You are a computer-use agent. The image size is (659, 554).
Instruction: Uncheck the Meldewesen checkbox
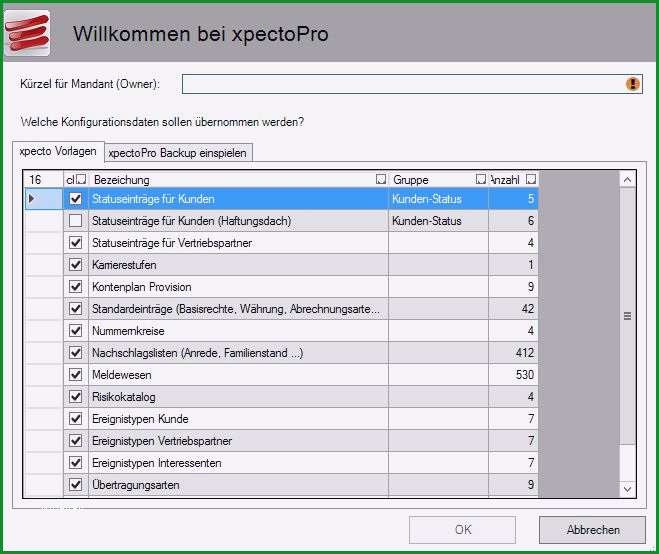pyautogui.click(x=76, y=375)
